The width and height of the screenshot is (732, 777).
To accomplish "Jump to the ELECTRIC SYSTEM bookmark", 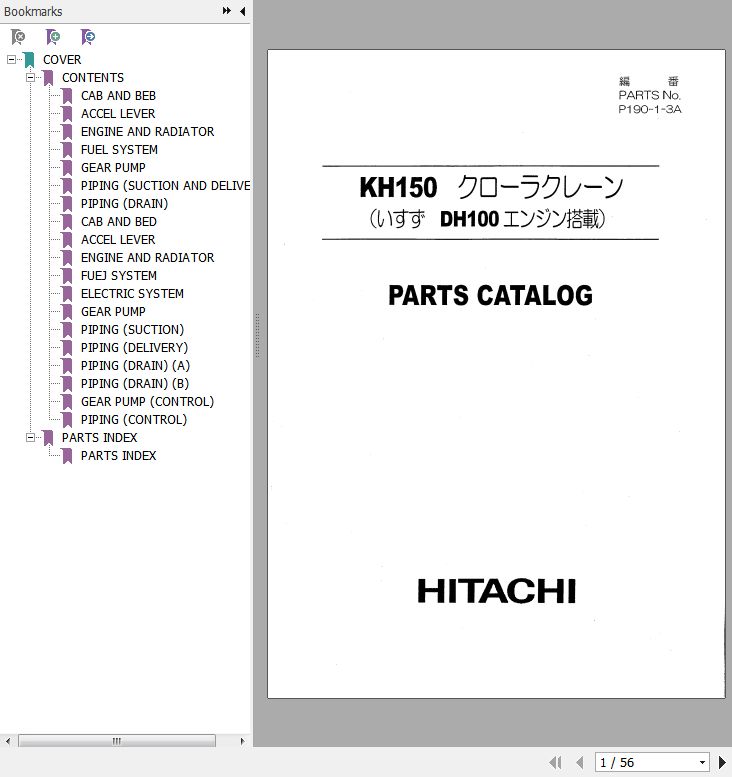I will 132,293.
